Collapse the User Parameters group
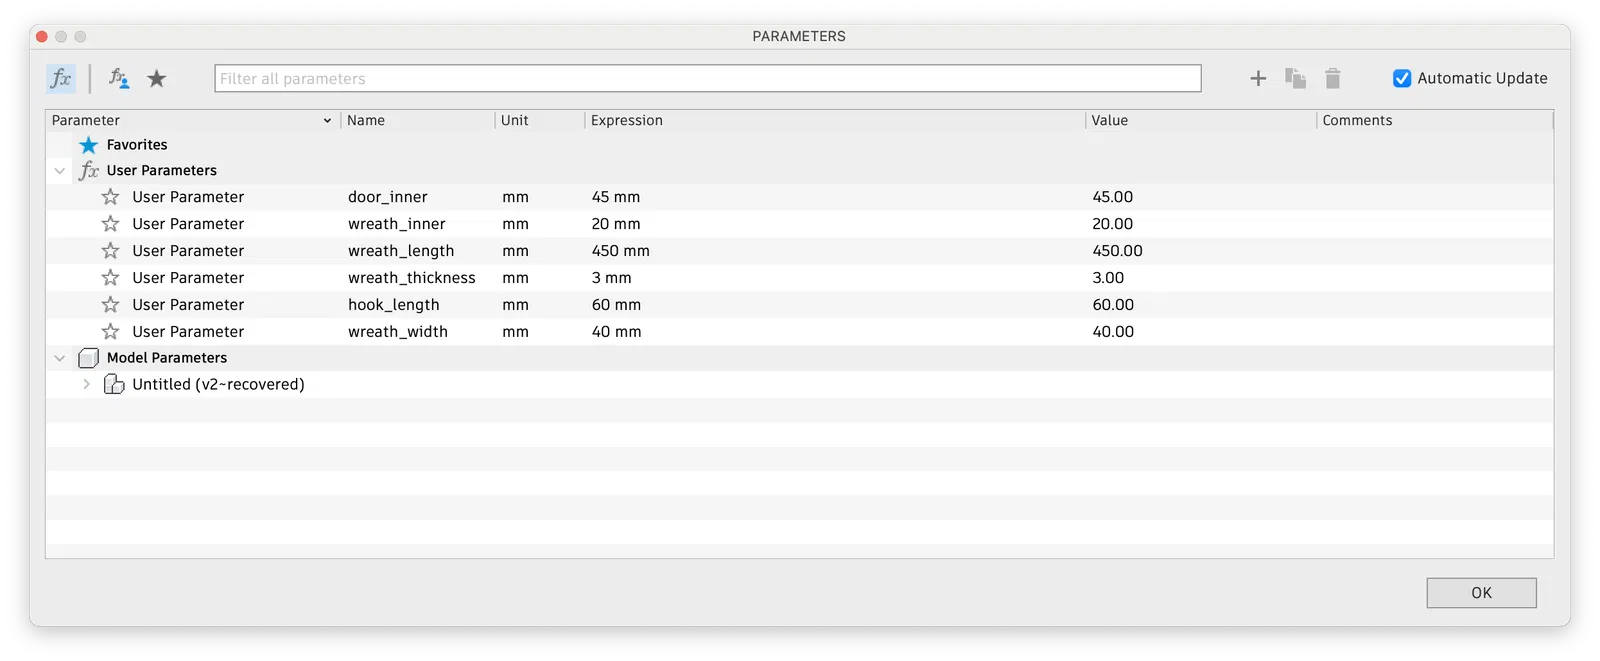The height and width of the screenshot is (661, 1600). point(60,171)
